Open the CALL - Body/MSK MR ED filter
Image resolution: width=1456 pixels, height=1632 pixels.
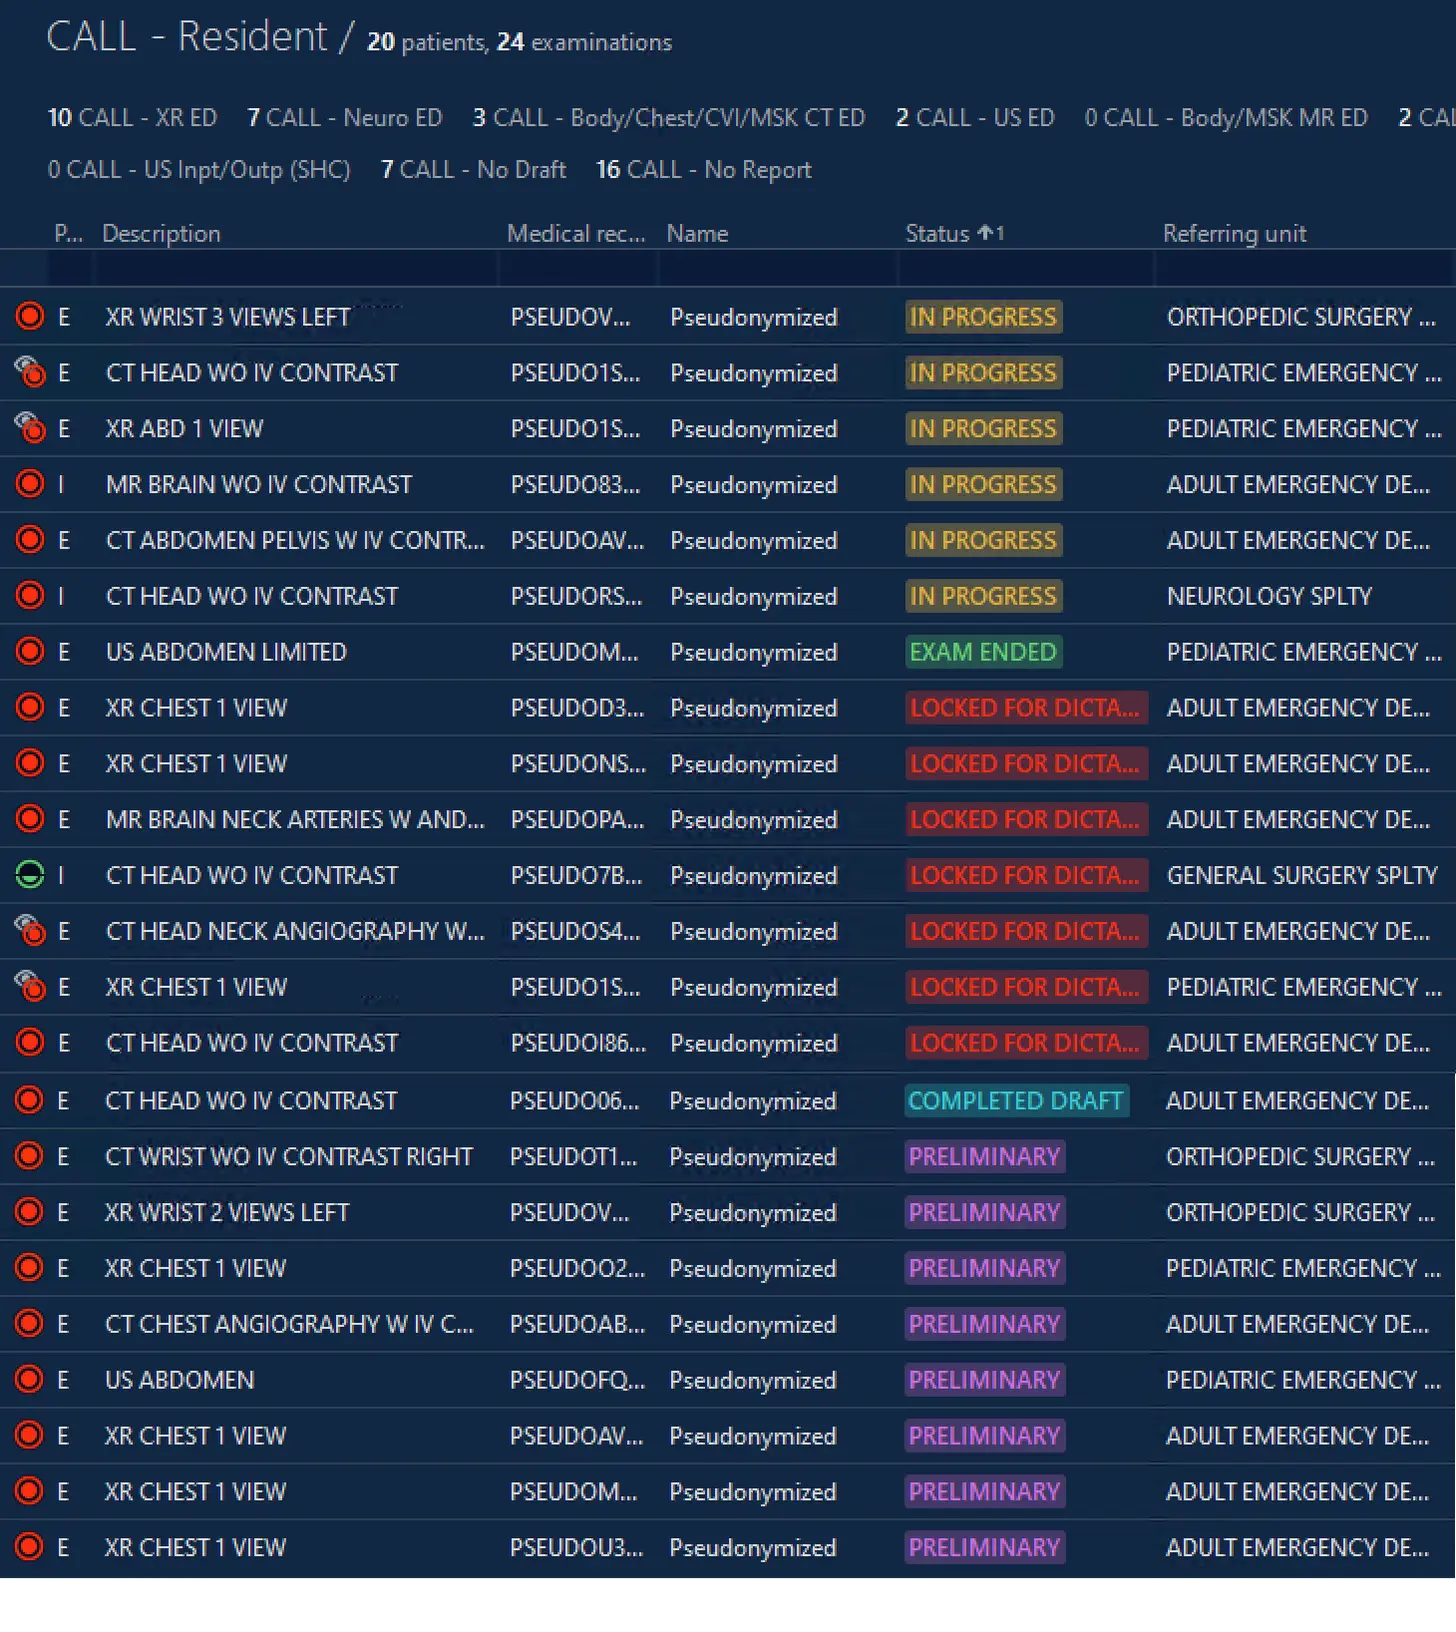1226,118
